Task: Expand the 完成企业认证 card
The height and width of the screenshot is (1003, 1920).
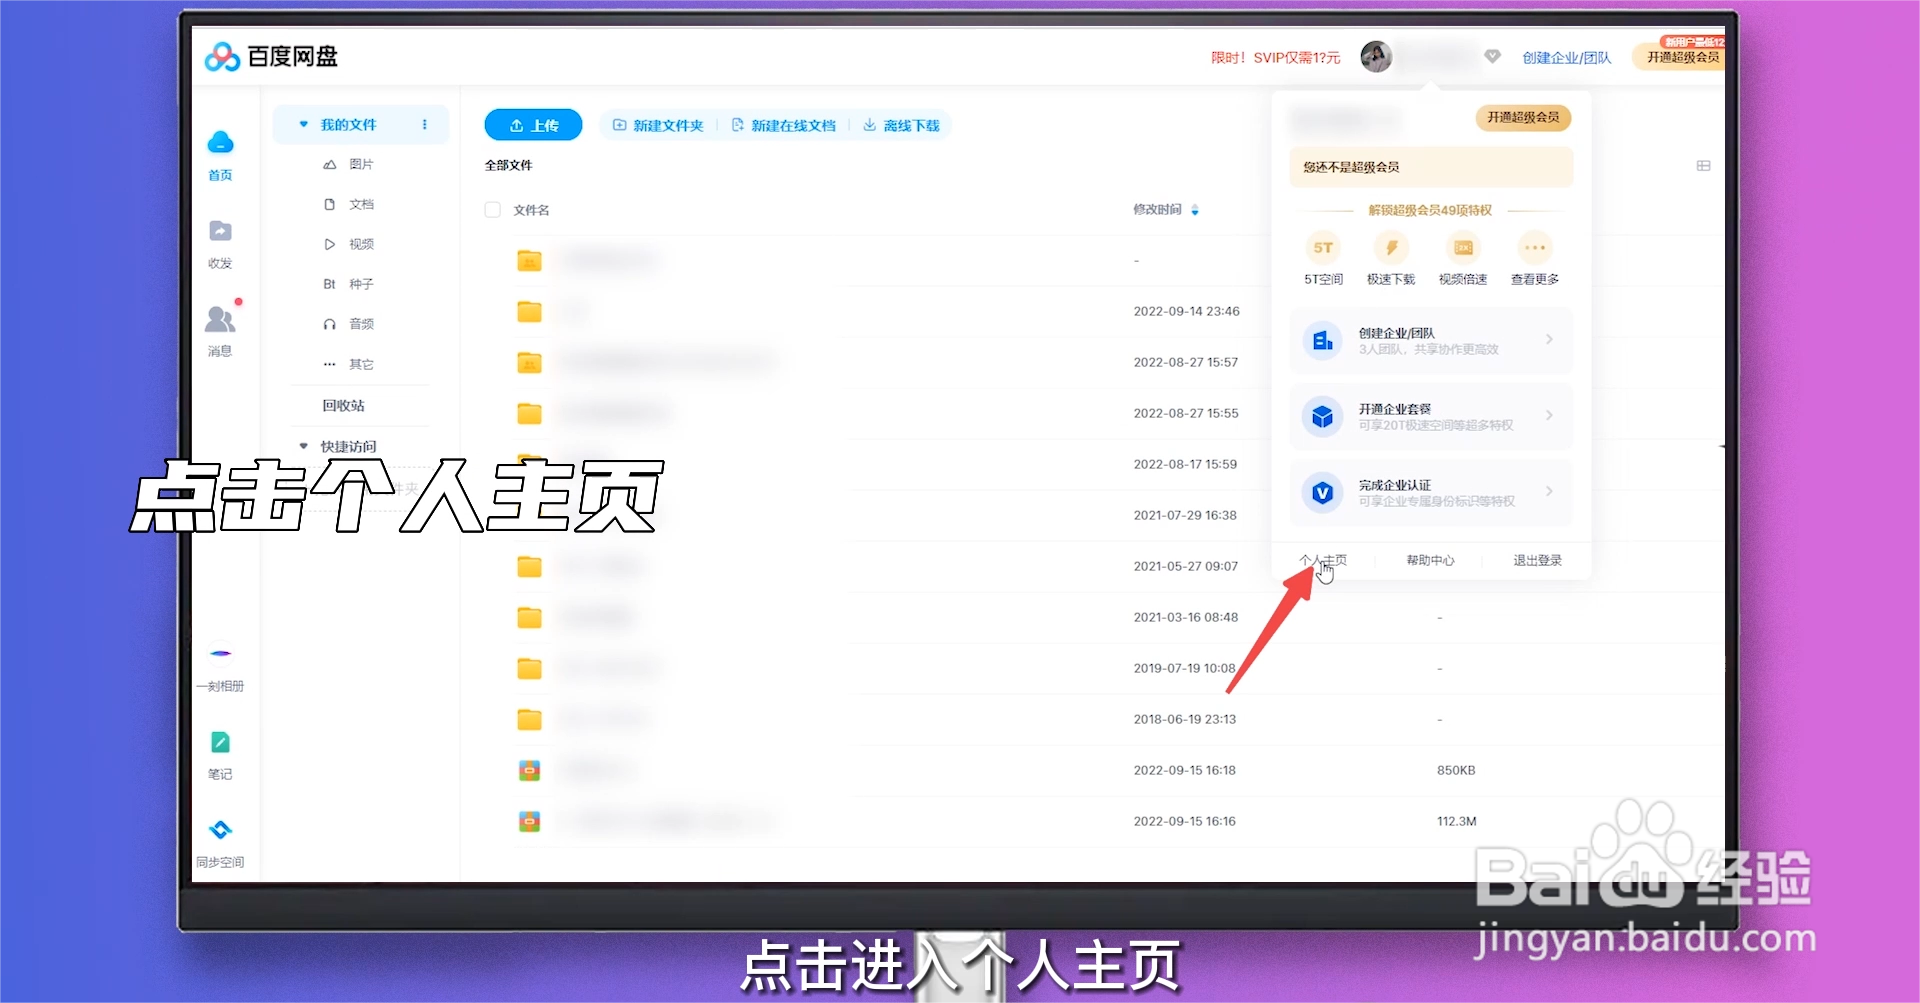Action: pyautogui.click(x=1431, y=493)
